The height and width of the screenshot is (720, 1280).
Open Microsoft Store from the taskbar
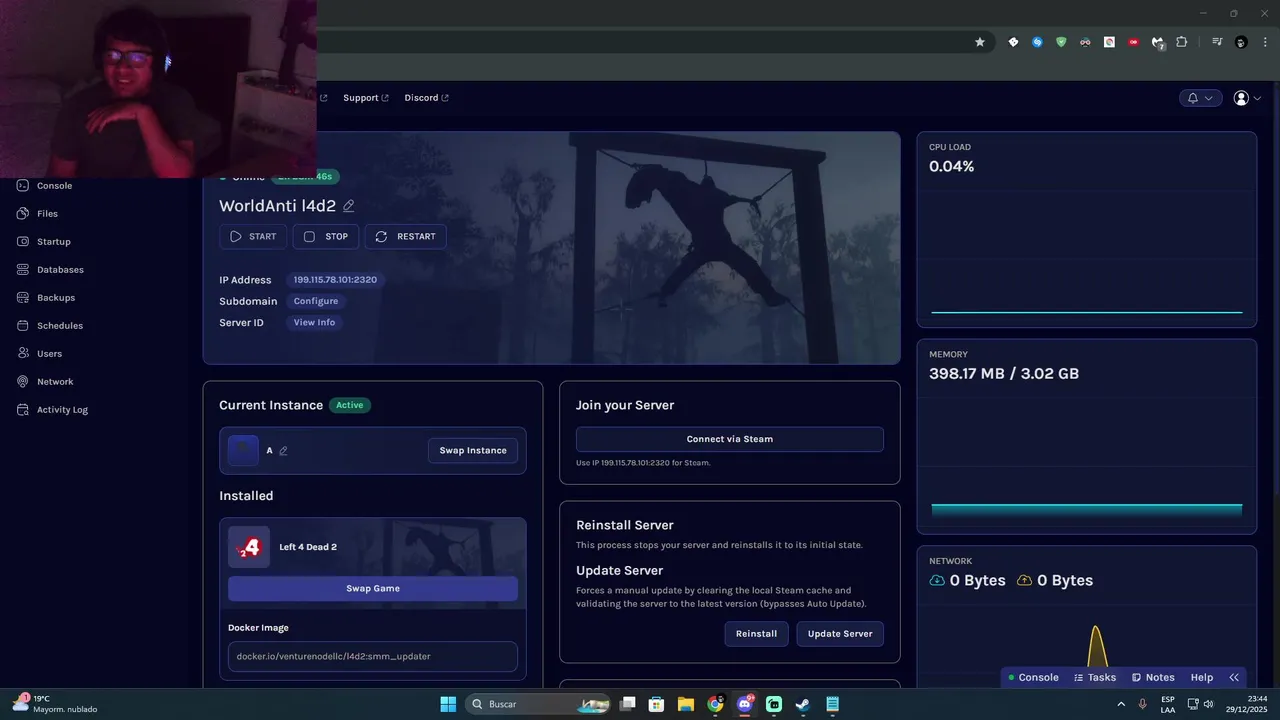pyautogui.click(x=657, y=704)
